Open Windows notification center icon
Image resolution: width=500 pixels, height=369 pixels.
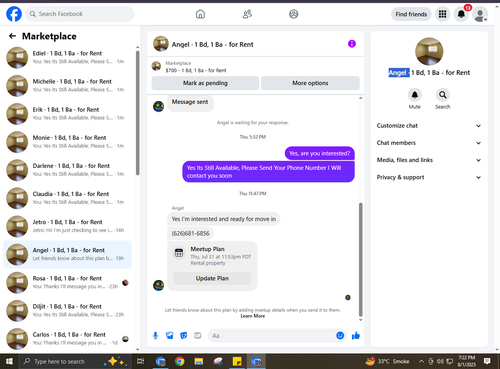coord(487,361)
